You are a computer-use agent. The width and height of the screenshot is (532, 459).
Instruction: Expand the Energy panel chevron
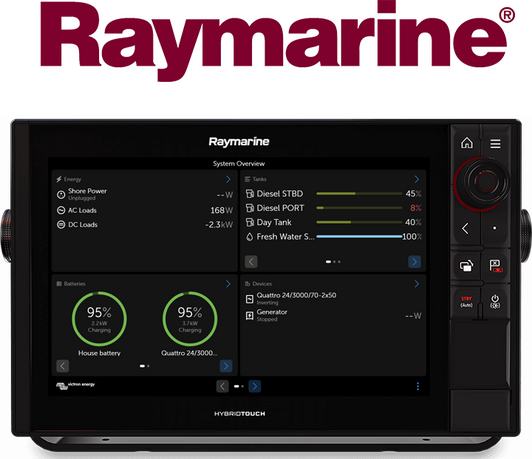(228, 179)
